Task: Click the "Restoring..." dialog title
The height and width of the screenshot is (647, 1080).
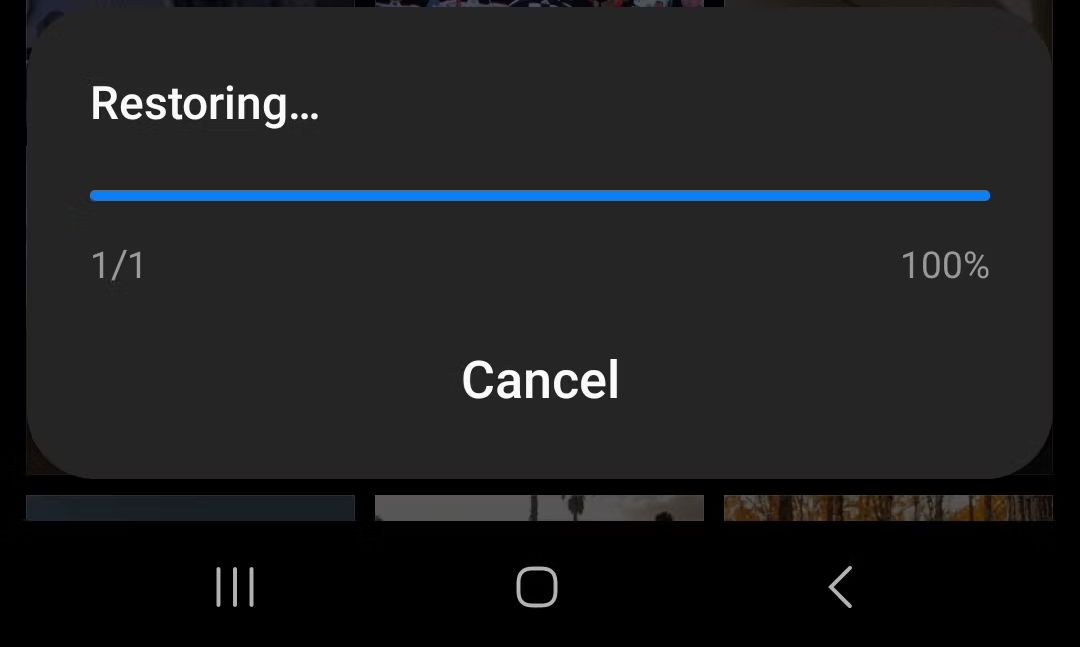Action: point(205,104)
